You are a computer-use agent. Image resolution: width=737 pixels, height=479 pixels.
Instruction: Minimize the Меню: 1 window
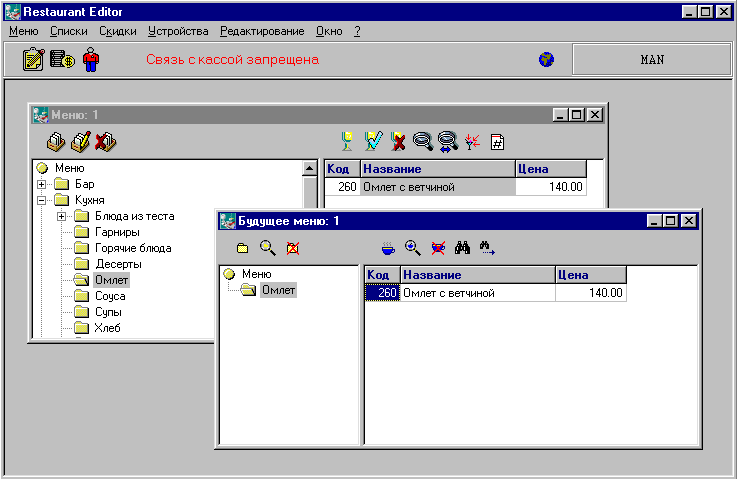(559, 115)
